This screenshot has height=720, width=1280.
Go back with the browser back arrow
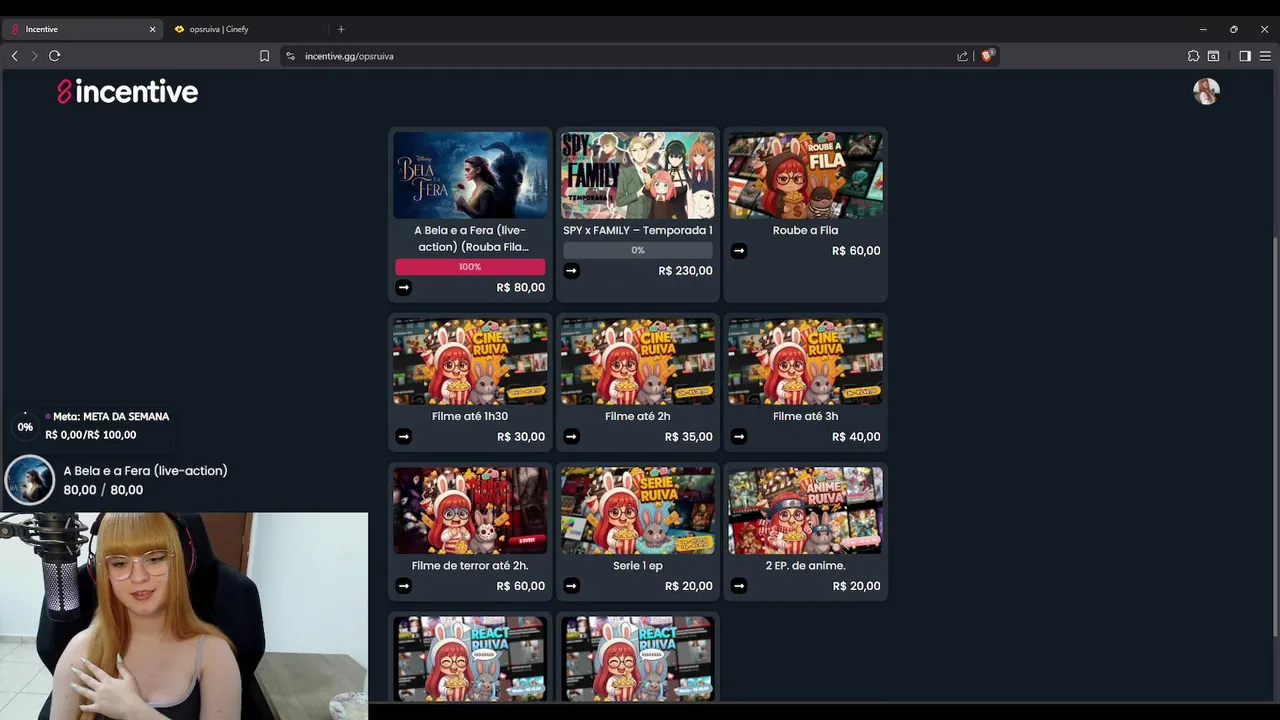14,56
